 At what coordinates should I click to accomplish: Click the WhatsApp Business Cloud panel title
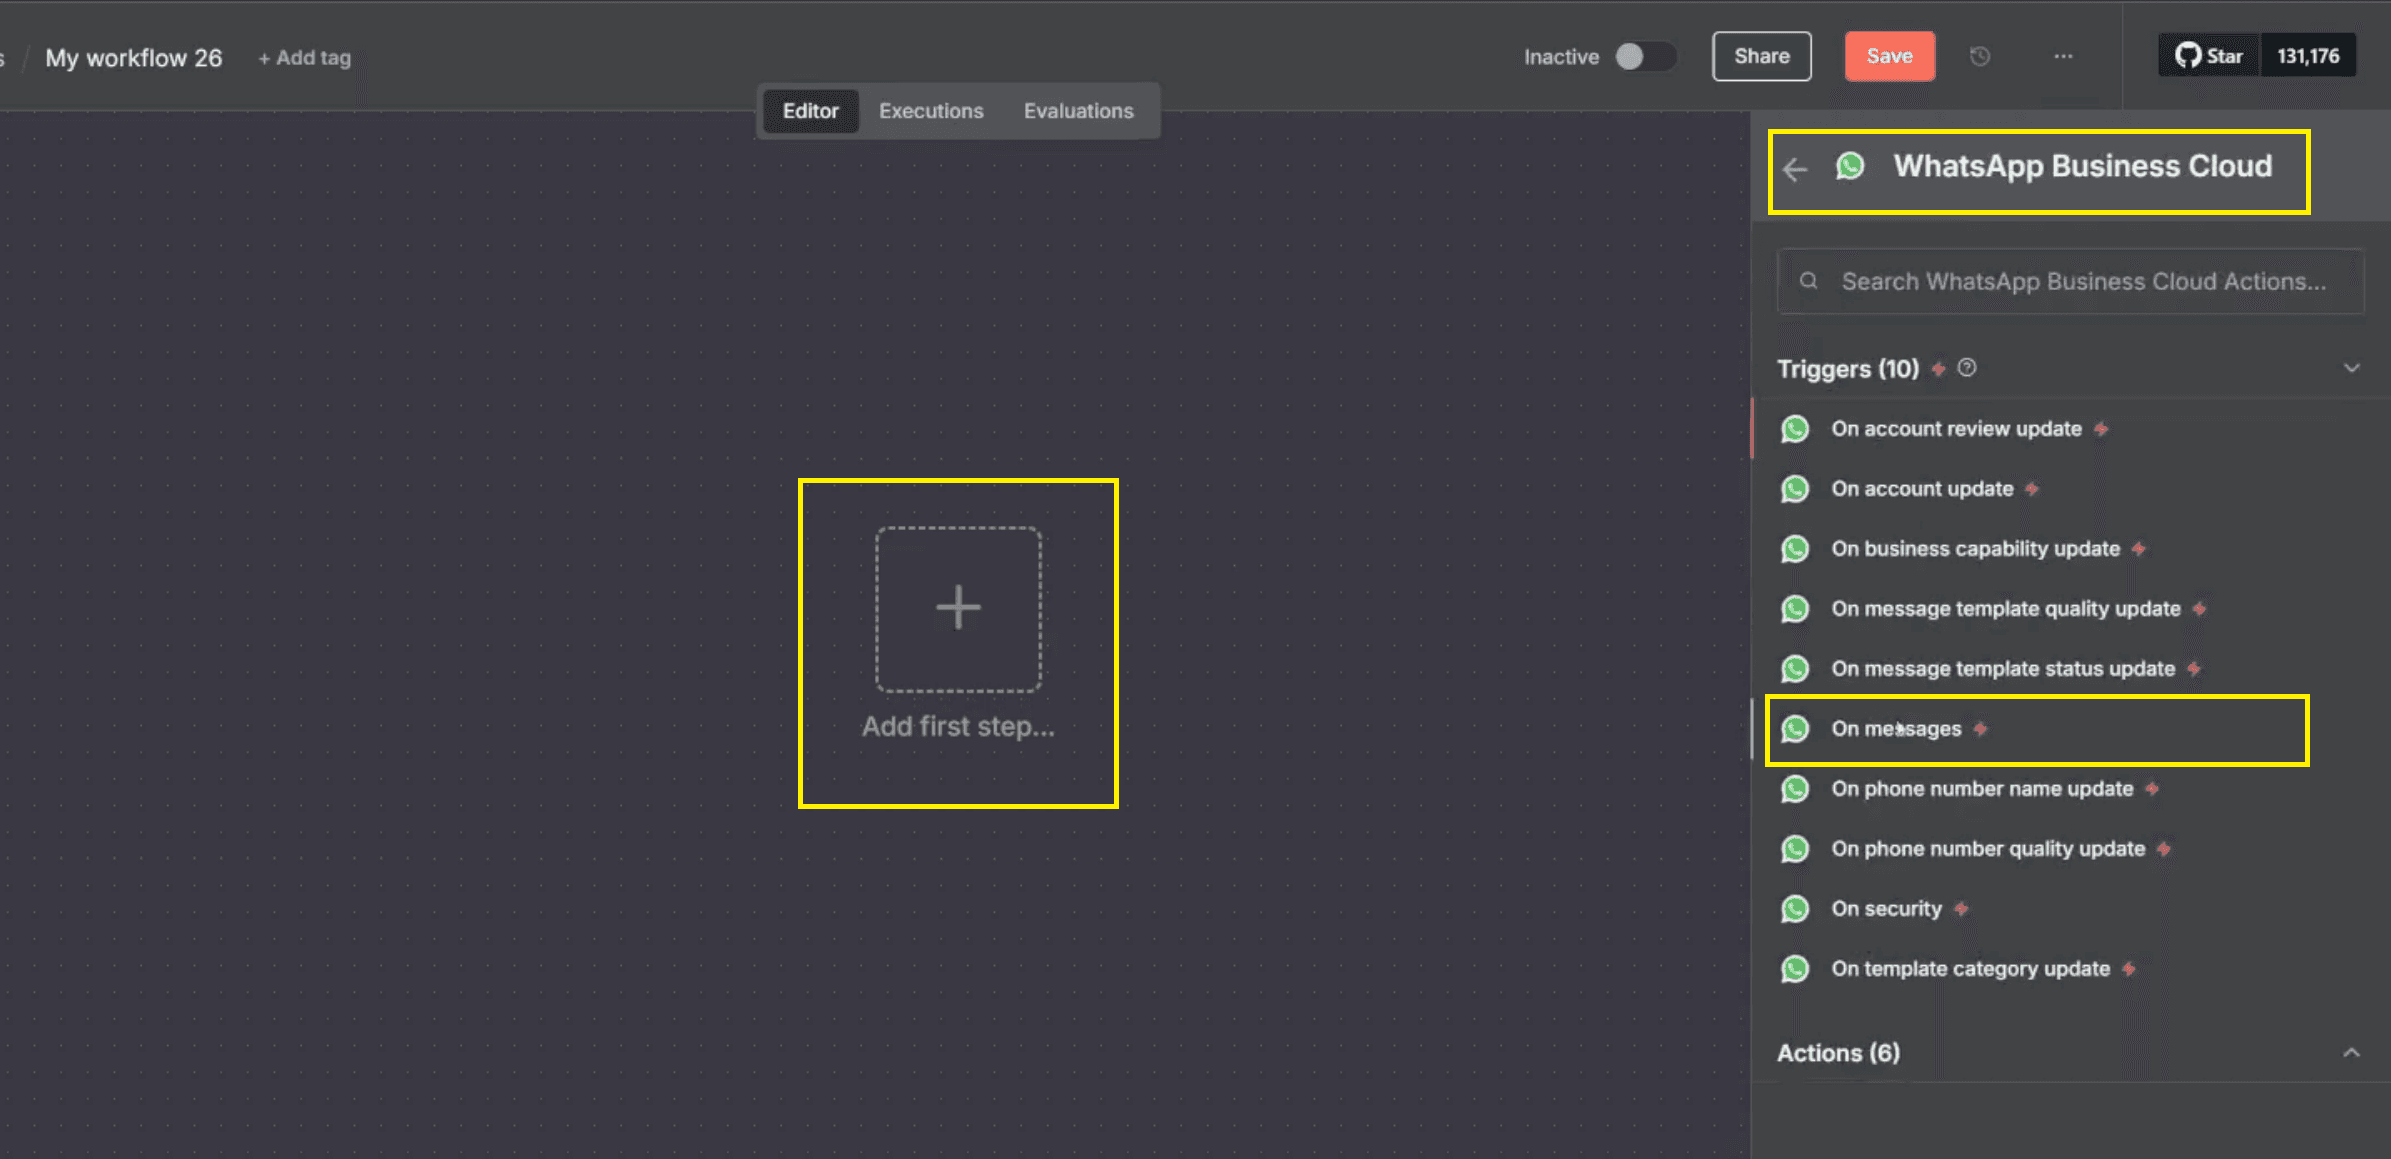pos(2083,166)
